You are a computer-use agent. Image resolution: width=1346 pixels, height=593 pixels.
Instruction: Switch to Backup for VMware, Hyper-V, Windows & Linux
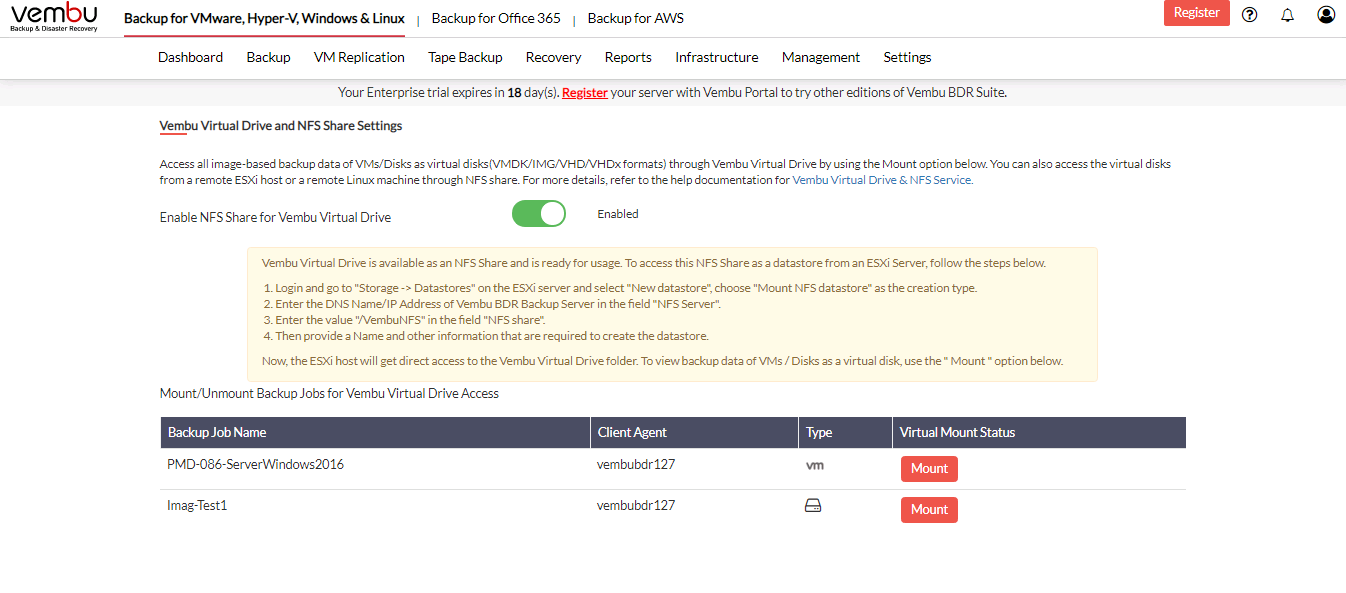264,18
